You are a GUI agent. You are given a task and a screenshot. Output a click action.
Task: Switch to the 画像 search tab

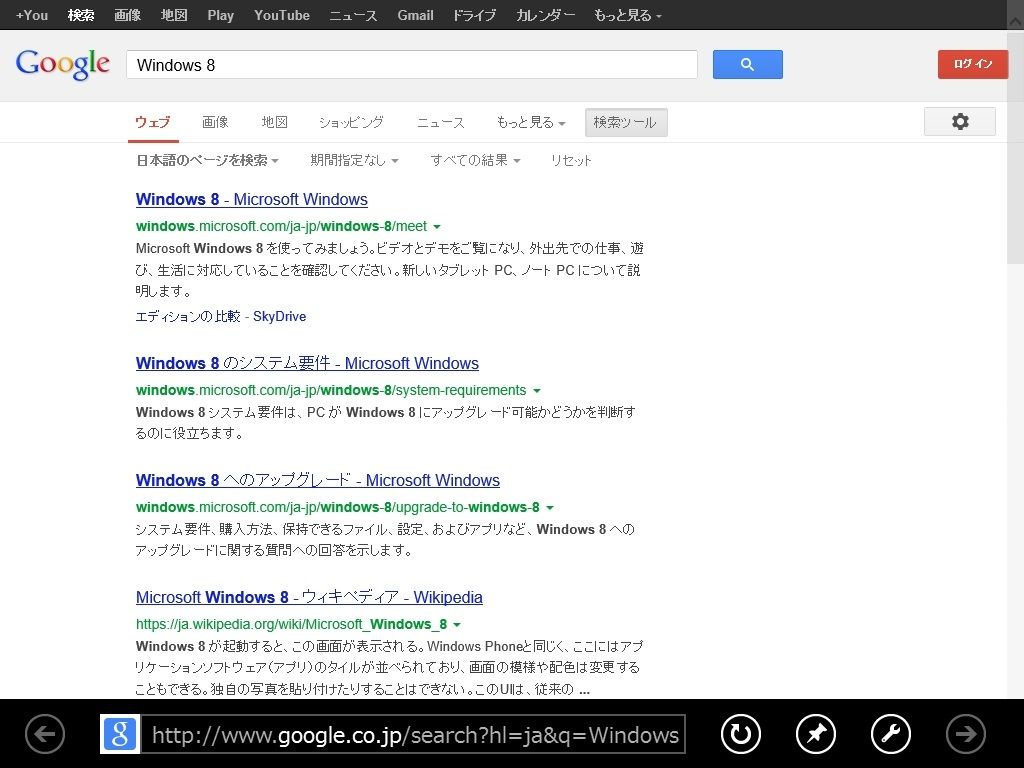click(215, 122)
